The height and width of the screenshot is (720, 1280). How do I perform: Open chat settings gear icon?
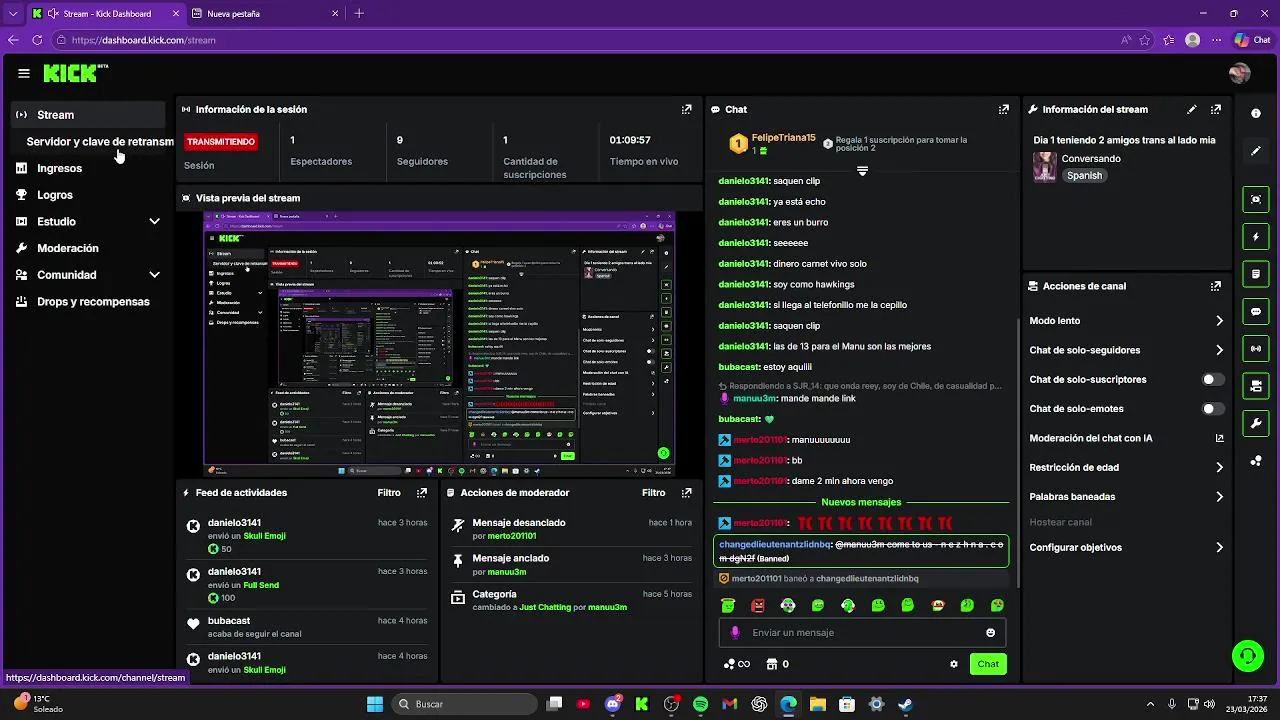point(954,664)
